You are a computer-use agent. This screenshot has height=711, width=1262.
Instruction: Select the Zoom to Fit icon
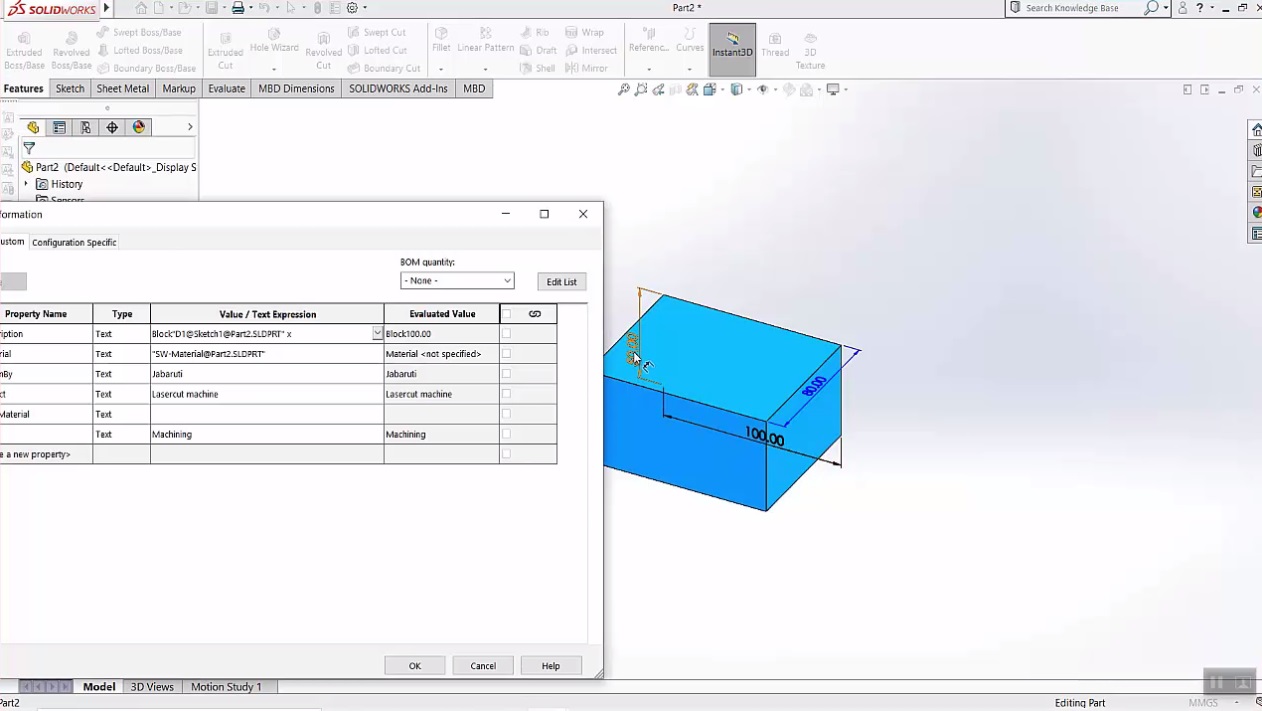[624, 89]
